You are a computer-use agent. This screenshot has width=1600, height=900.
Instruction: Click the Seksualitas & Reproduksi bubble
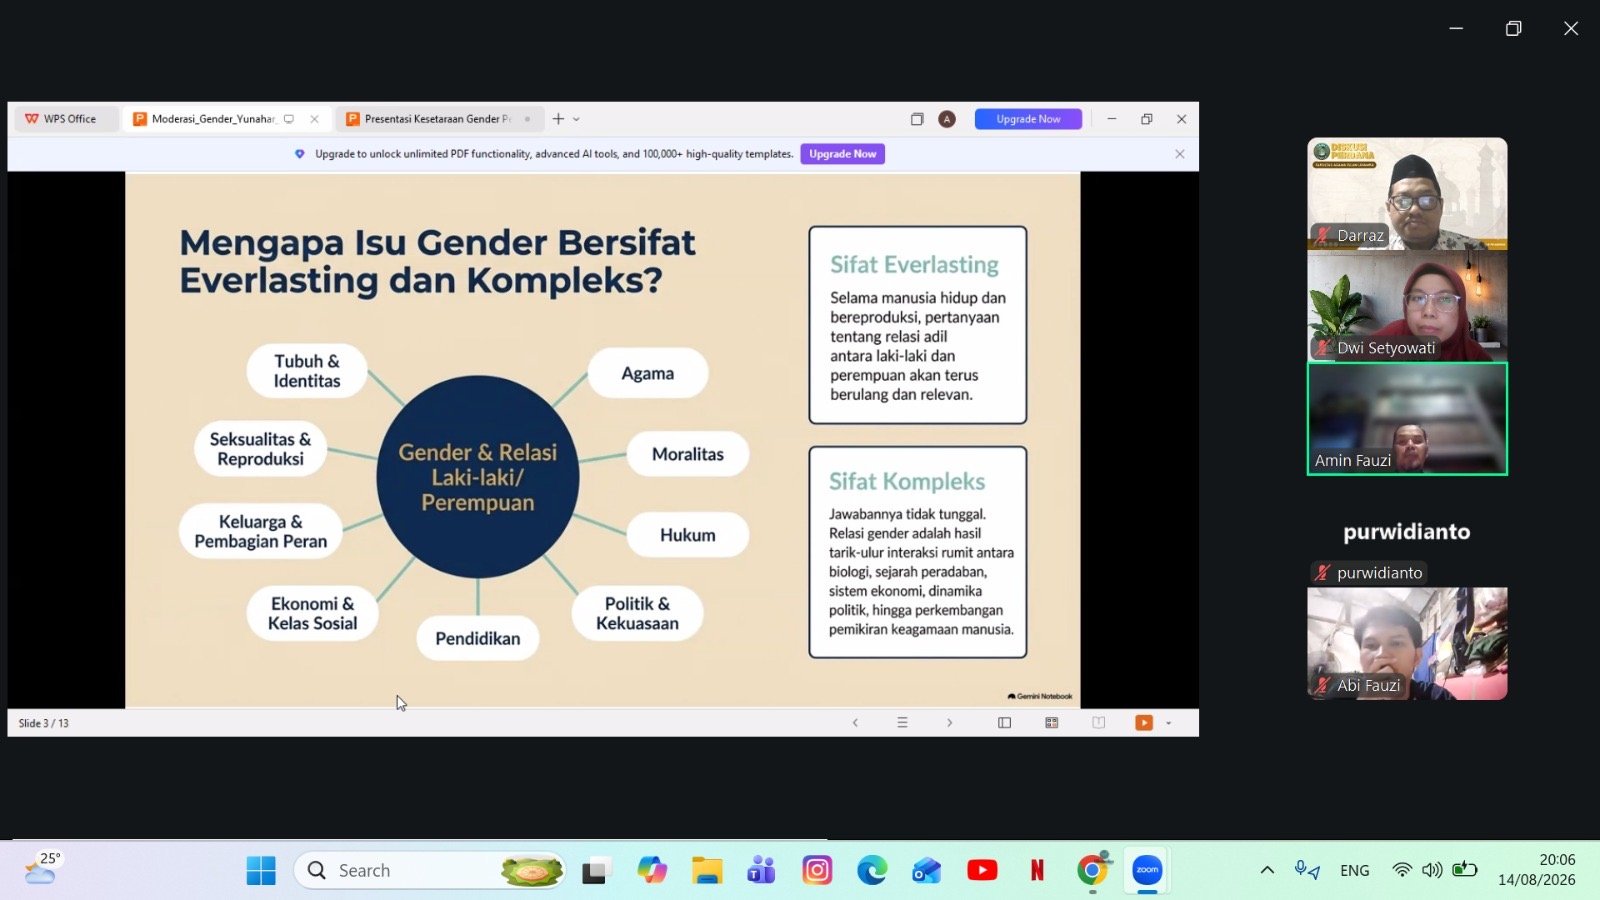(x=261, y=449)
